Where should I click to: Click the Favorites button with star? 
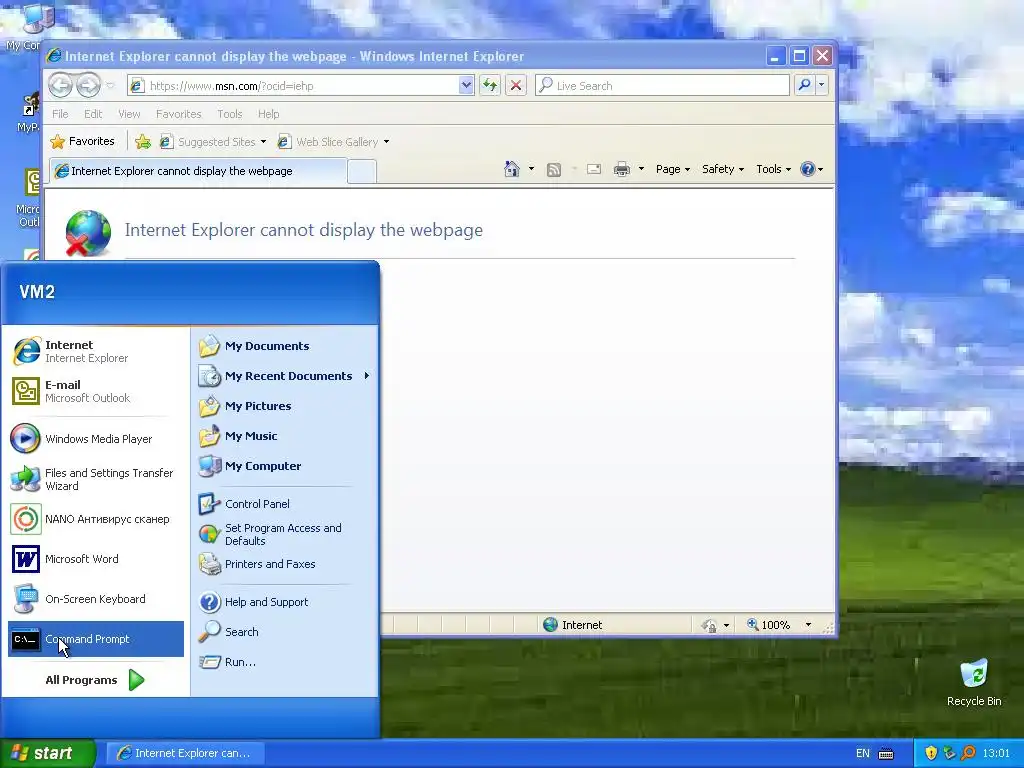[83, 142]
